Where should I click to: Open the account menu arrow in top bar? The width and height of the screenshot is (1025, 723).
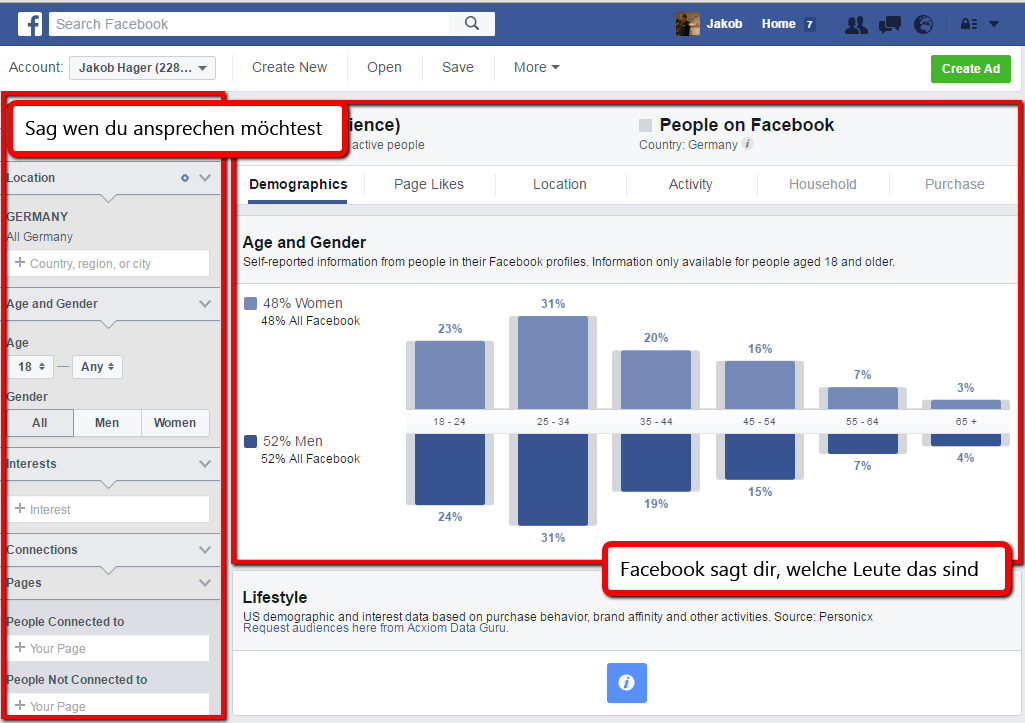[994, 24]
